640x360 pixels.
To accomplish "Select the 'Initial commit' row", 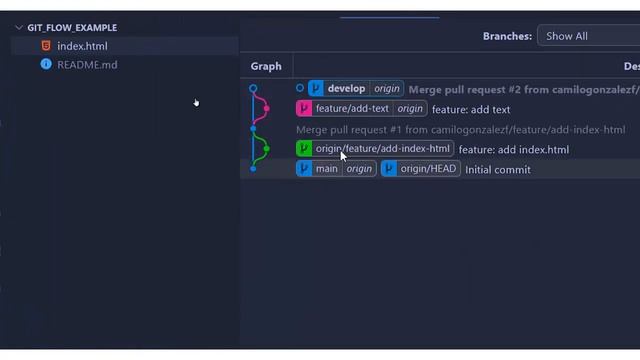I will coord(440,169).
